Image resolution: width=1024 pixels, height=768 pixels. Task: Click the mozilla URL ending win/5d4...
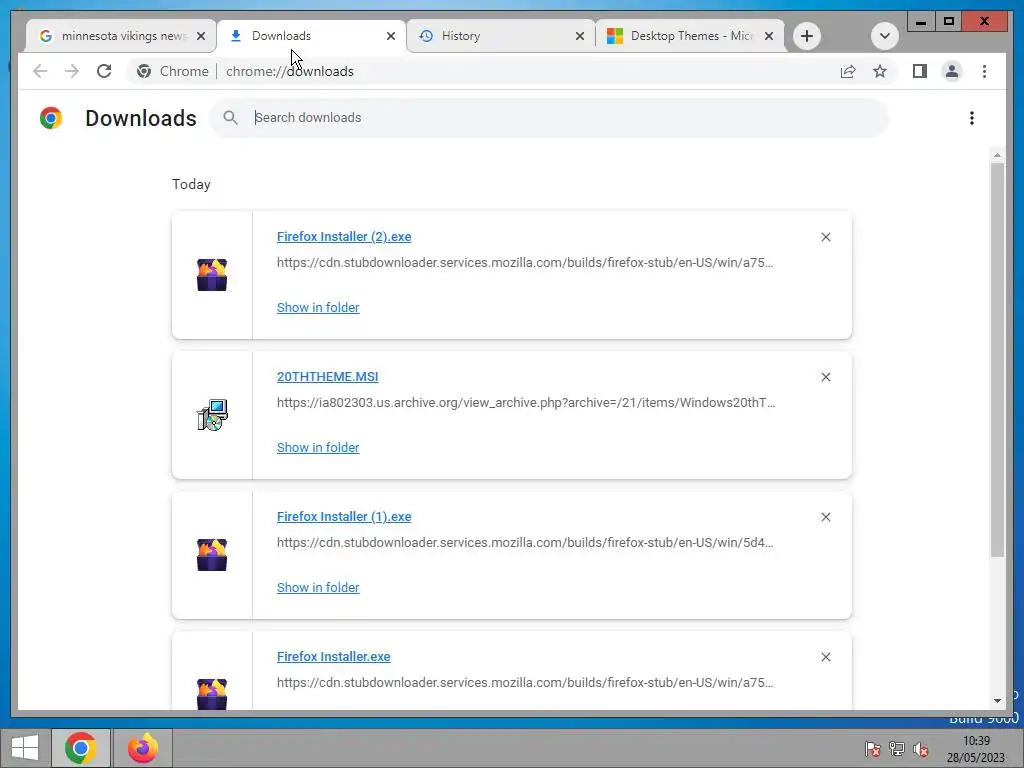[x=525, y=542]
